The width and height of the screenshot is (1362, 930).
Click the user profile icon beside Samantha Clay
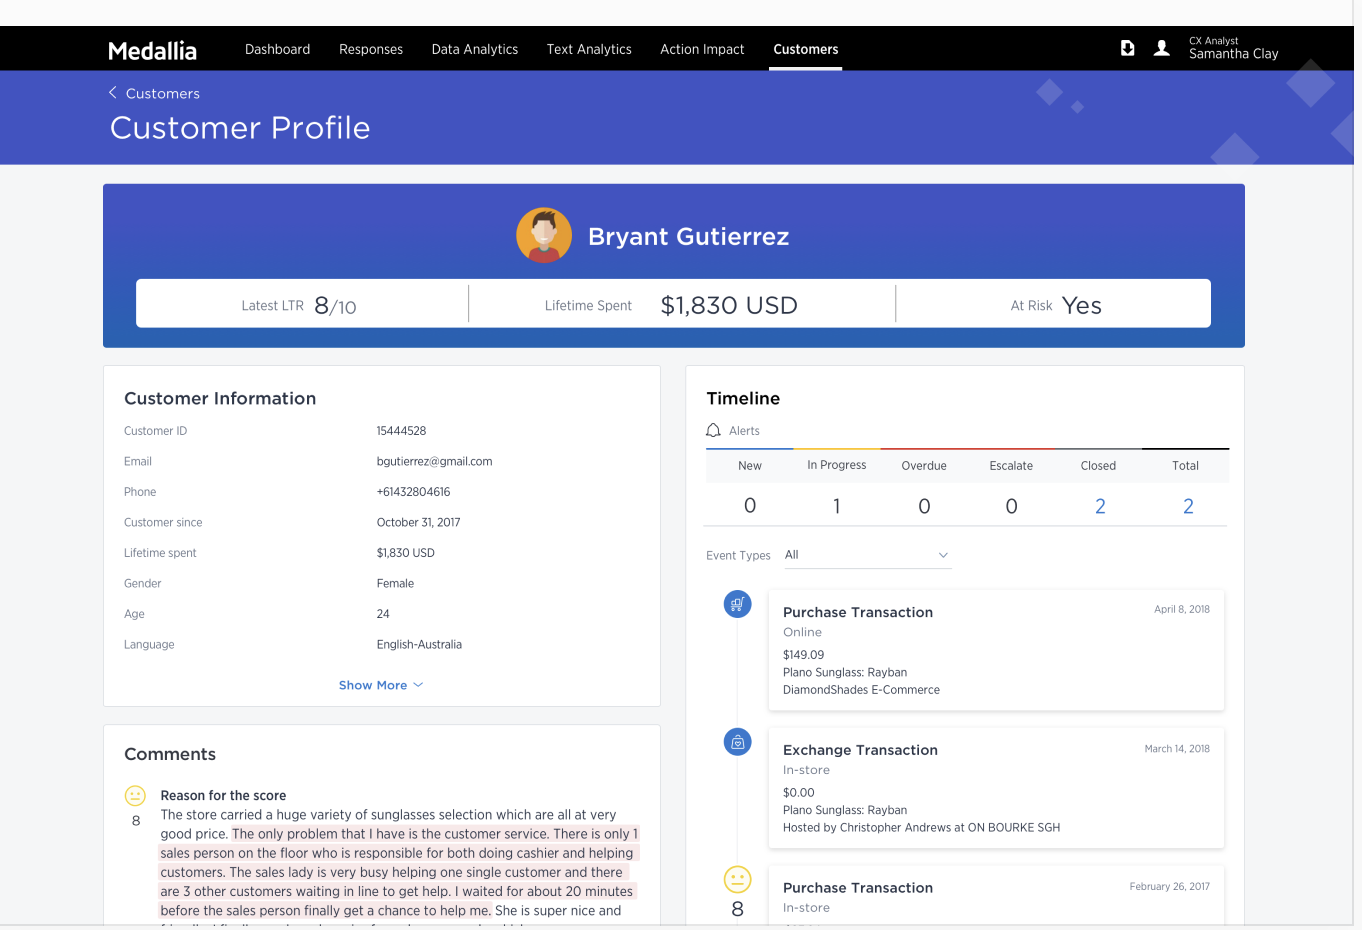1161,47
